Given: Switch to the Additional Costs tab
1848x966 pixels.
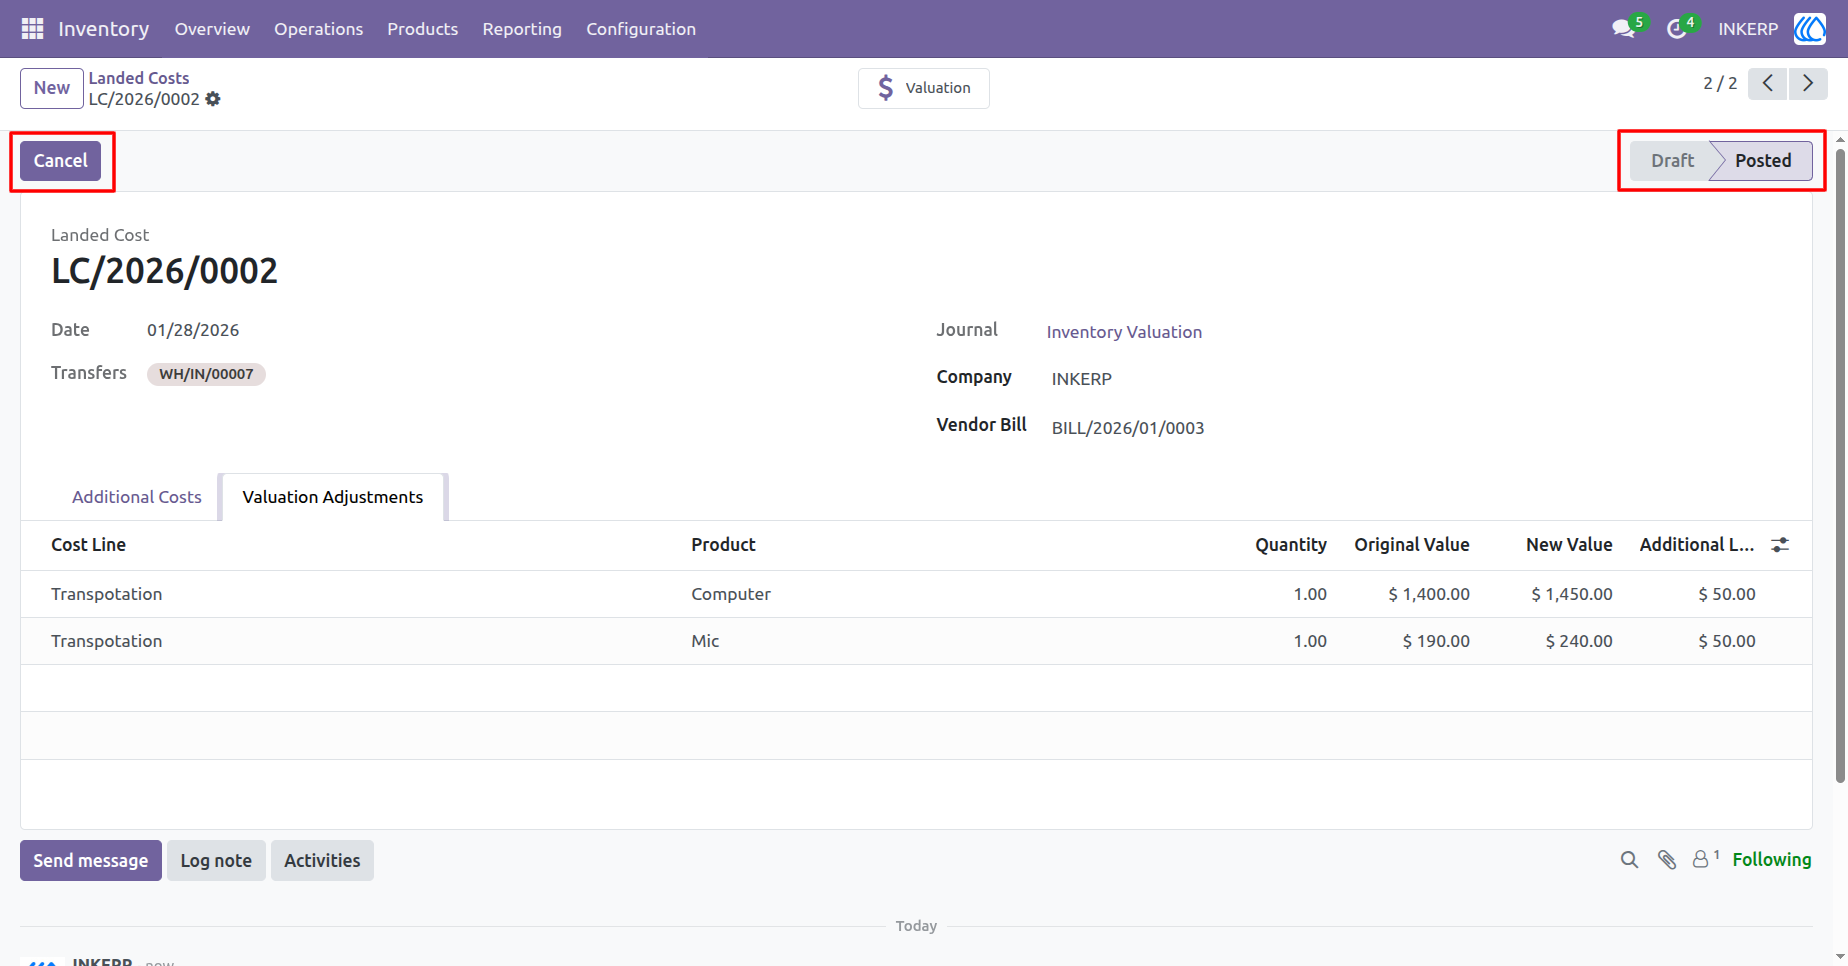Looking at the screenshot, I should [137, 497].
